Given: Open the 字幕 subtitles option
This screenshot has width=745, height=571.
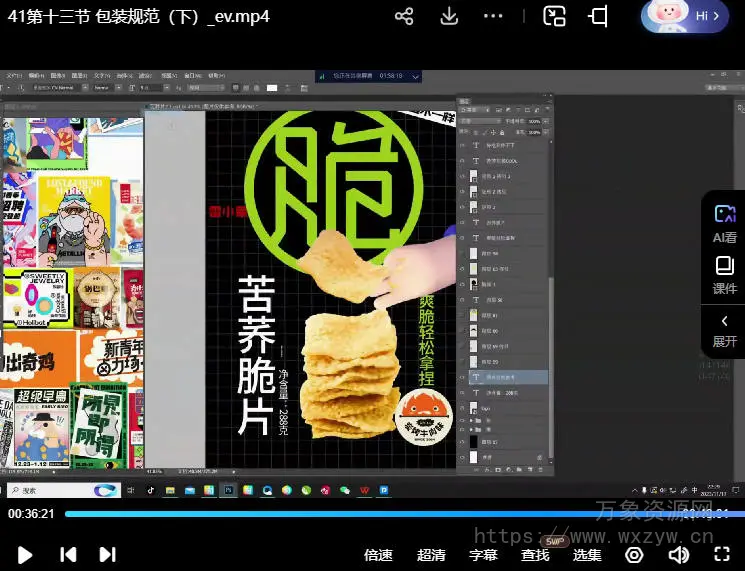Looking at the screenshot, I should pyautogui.click(x=483, y=555).
